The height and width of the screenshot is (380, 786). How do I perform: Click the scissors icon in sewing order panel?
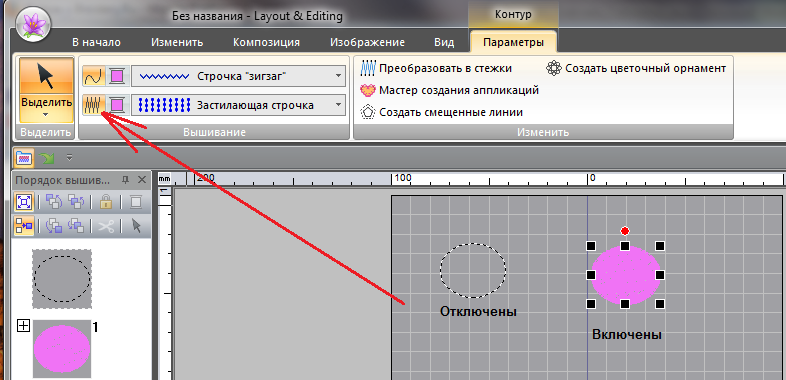(106, 226)
